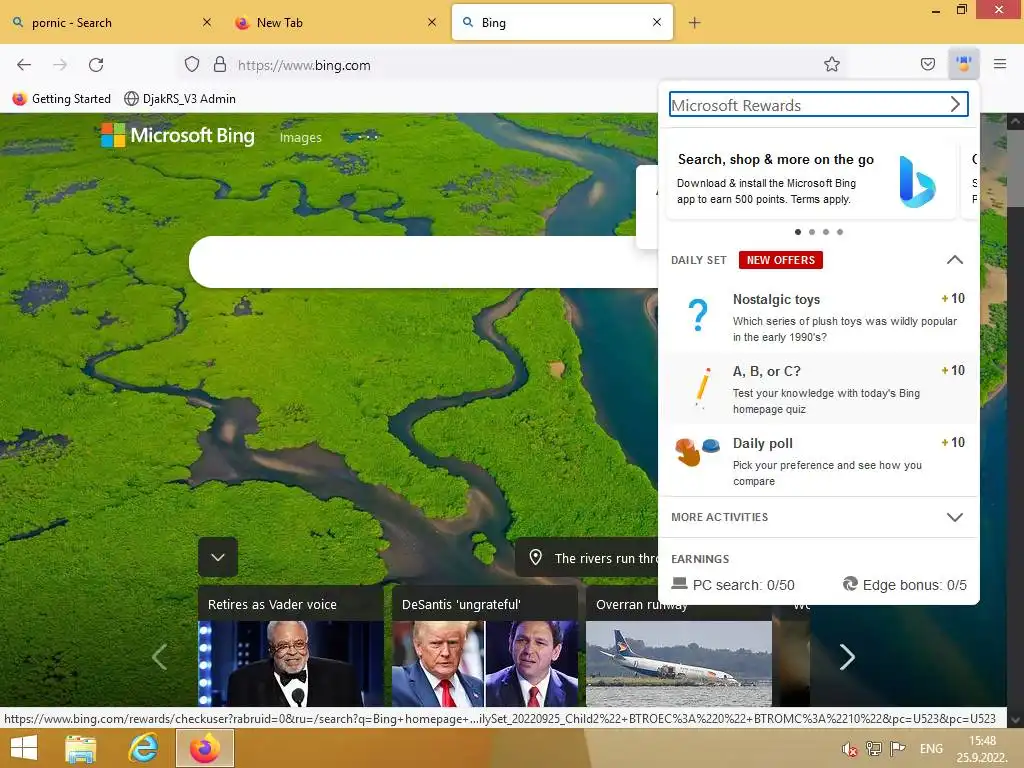1024x768 pixels.
Task: Close the Bing tab
Action: coord(657,22)
